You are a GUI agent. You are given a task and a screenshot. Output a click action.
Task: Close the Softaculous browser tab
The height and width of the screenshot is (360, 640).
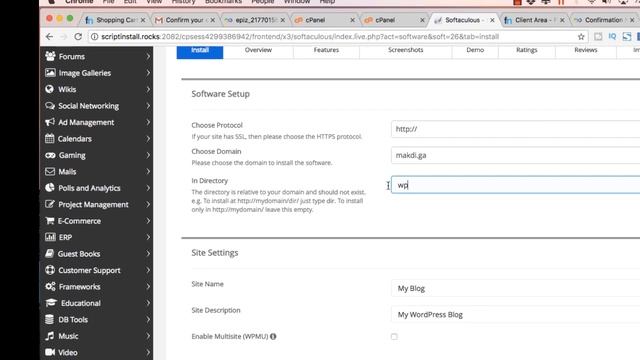click(492, 20)
